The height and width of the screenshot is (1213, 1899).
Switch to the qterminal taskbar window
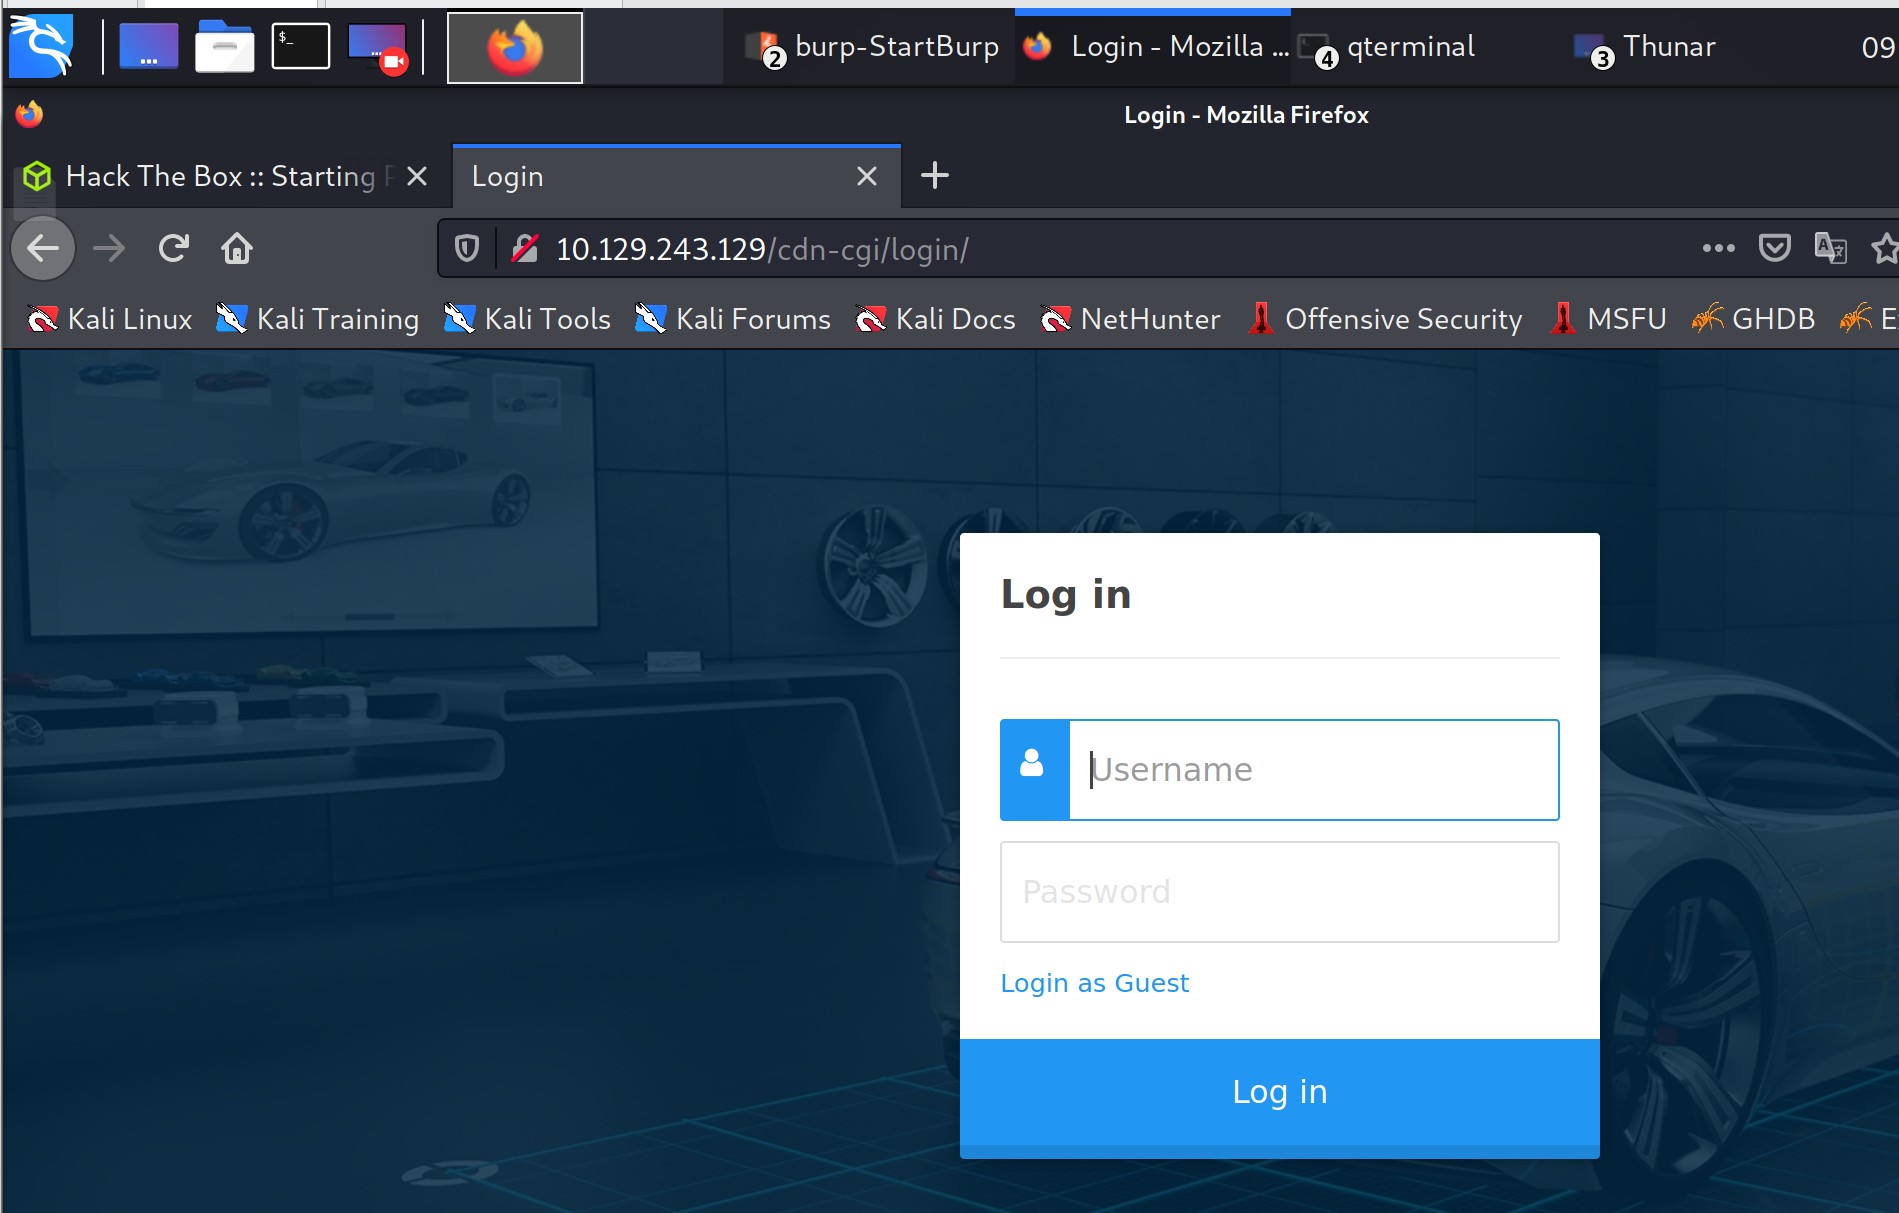click(x=1388, y=47)
